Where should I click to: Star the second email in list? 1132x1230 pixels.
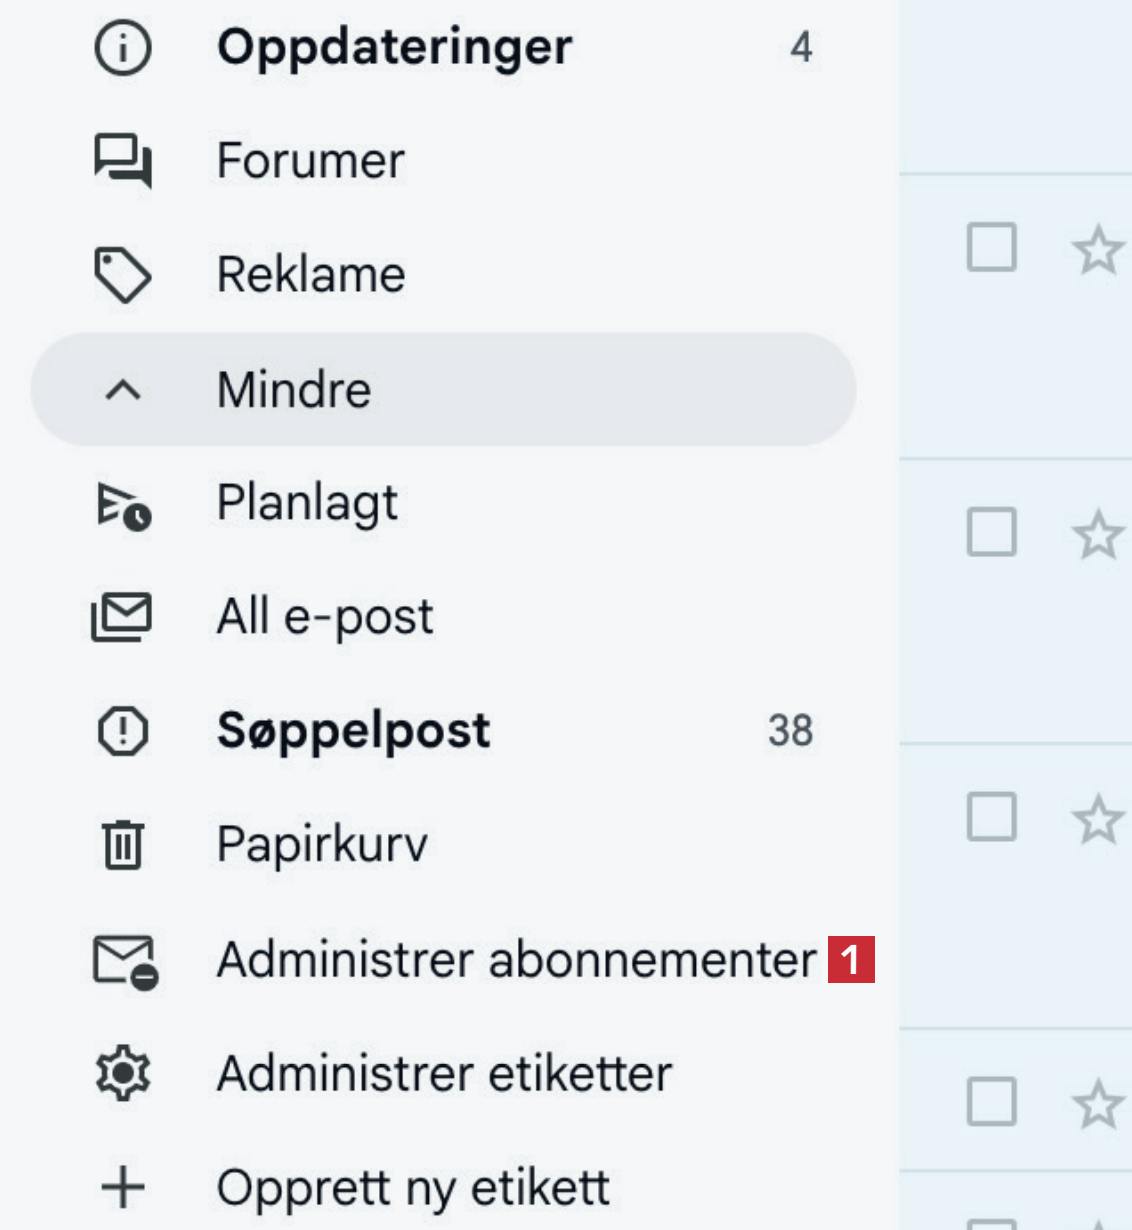click(1097, 534)
